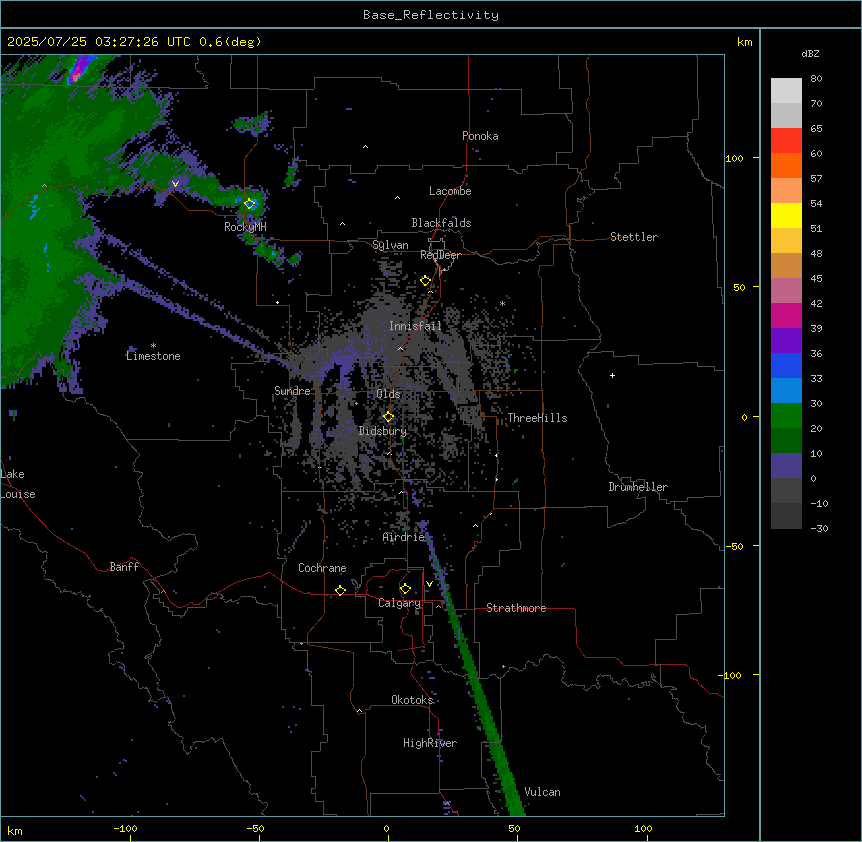
Task: Click the Olds city label
Action: tap(388, 394)
